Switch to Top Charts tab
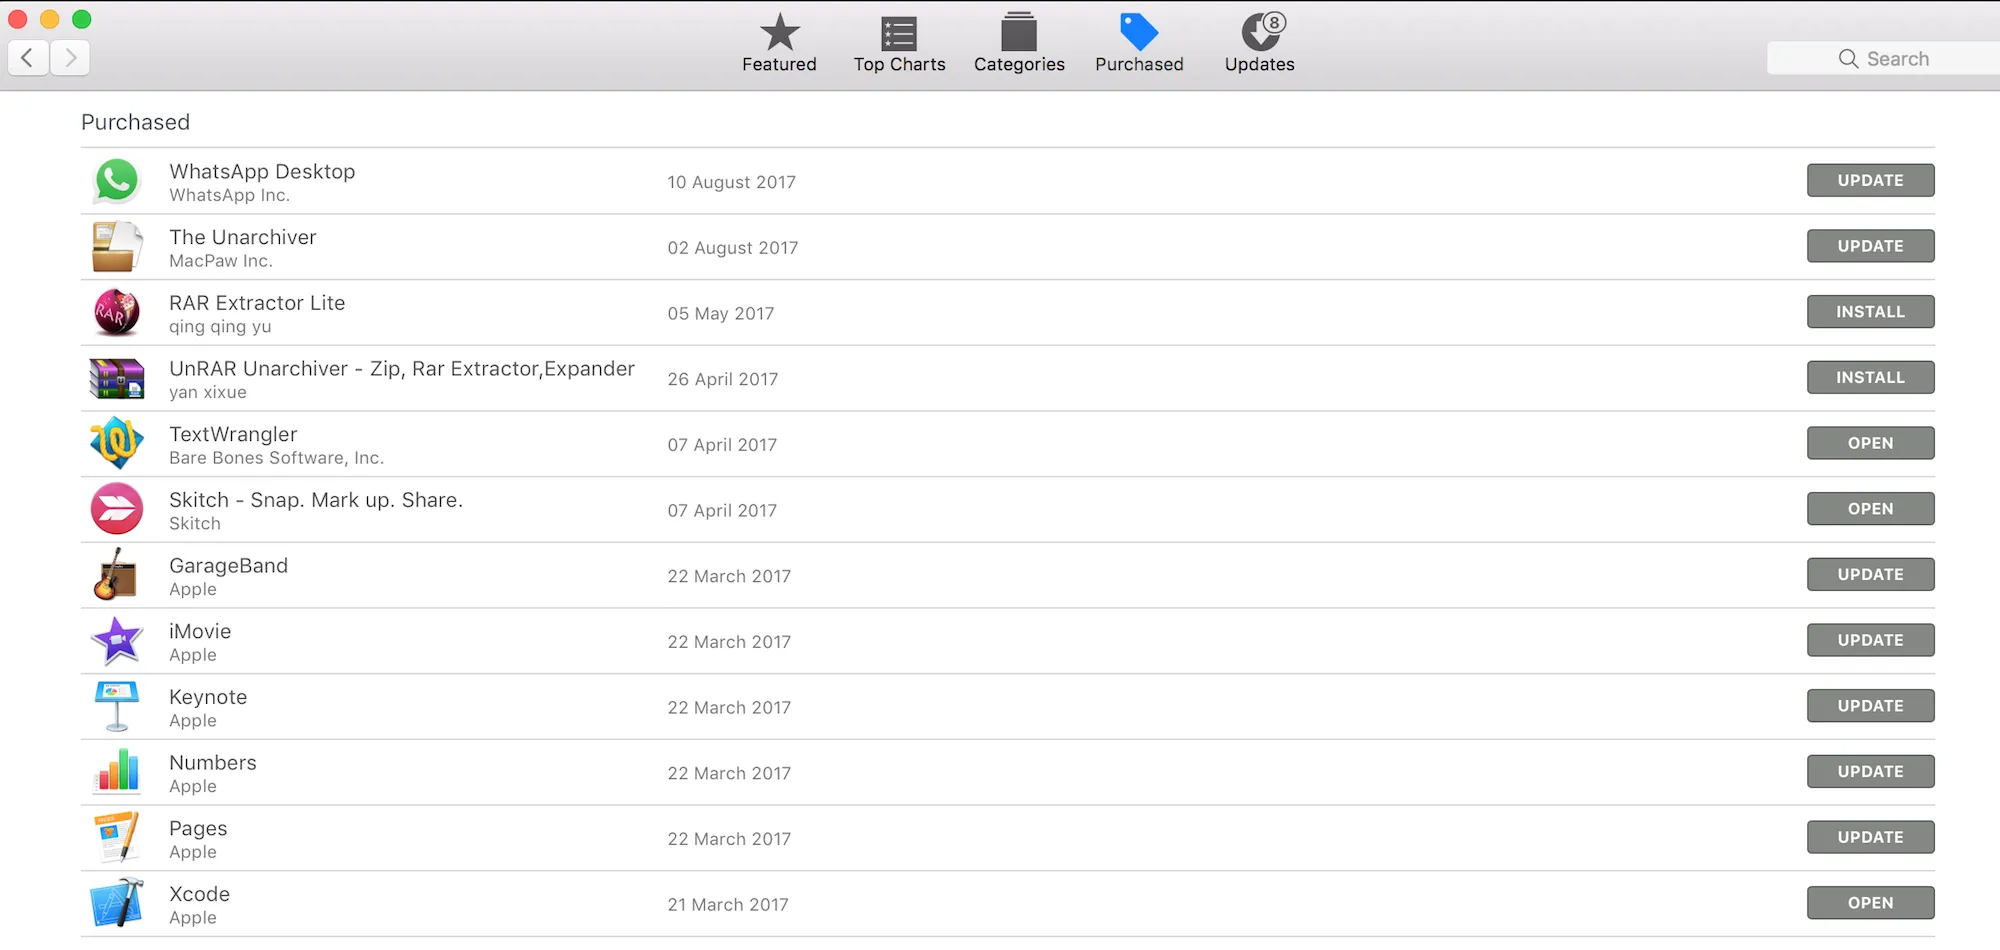The width and height of the screenshot is (2000, 950). (x=899, y=44)
